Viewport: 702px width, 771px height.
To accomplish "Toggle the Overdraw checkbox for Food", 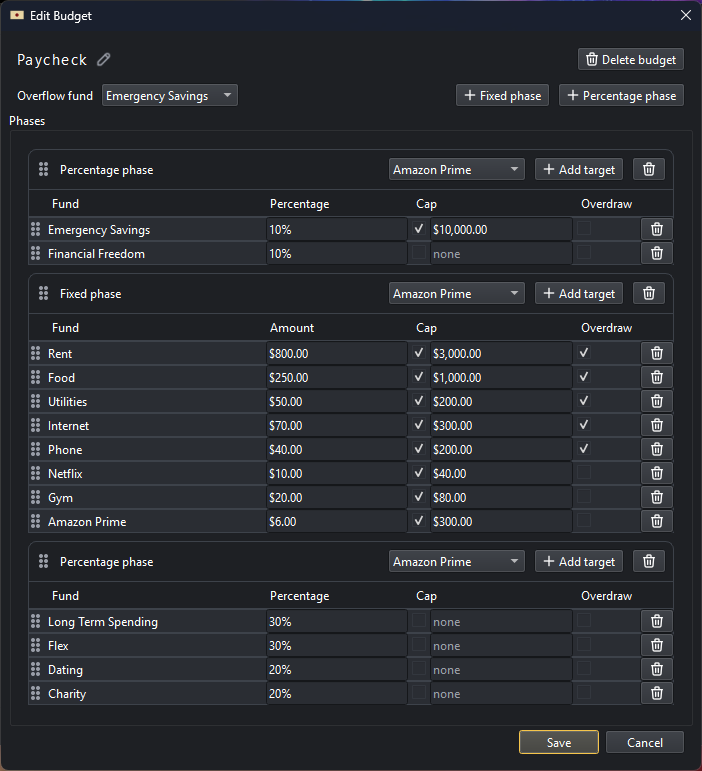I will tap(584, 377).
